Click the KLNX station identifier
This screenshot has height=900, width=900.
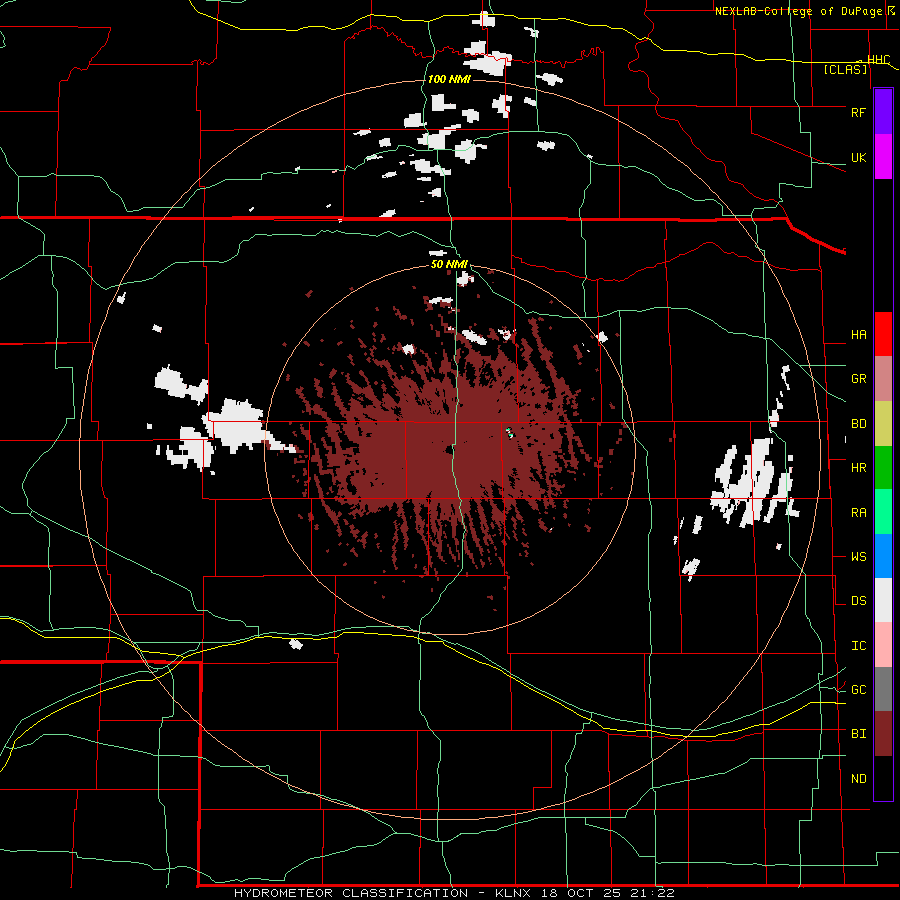[x=515, y=893]
